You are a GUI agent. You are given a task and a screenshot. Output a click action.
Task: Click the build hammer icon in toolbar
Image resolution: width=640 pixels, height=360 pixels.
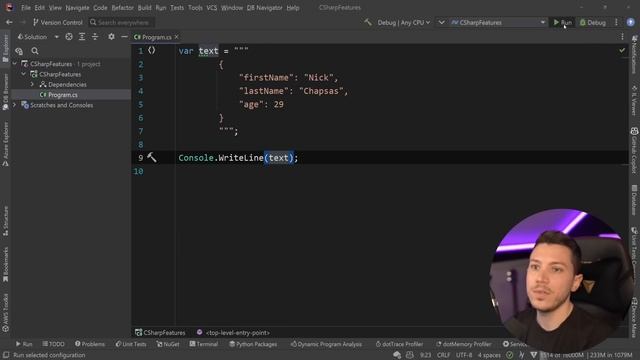(368, 22)
